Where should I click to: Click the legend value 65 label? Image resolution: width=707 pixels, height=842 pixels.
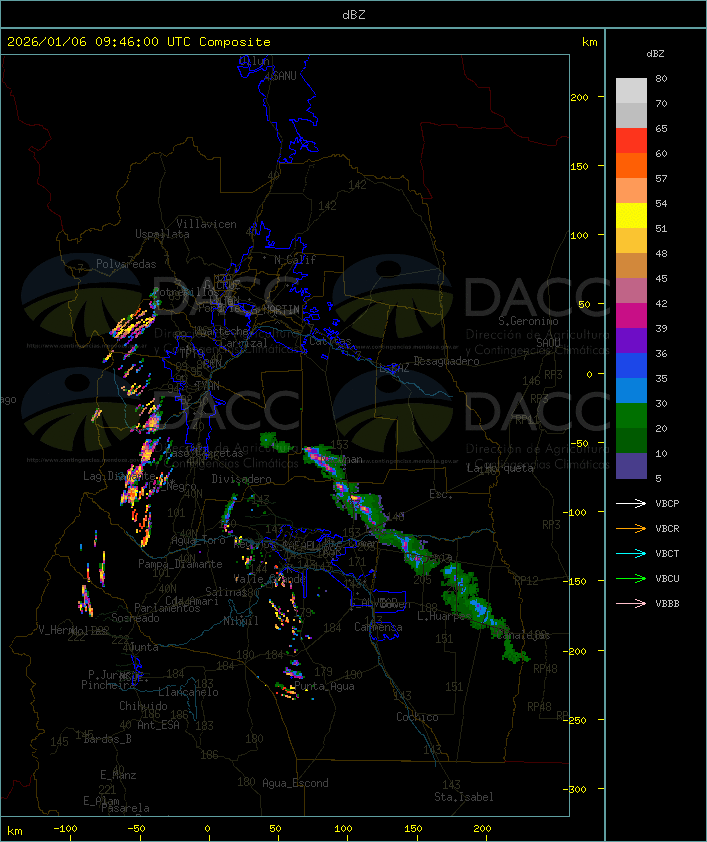tap(661, 128)
